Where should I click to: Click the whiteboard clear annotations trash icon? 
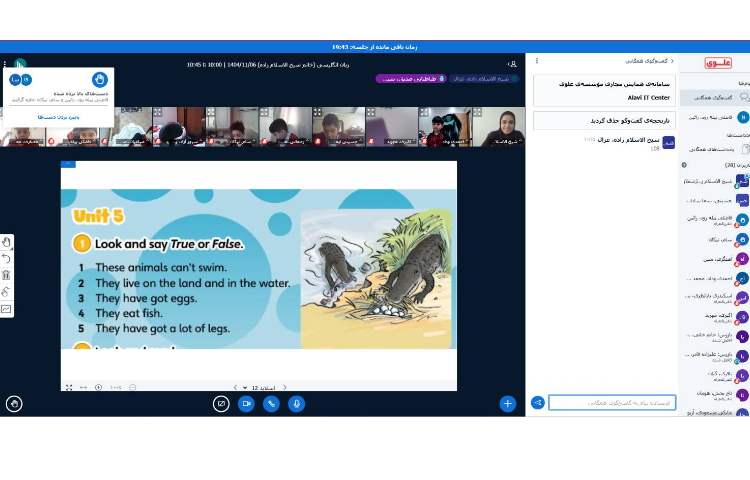[7, 275]
